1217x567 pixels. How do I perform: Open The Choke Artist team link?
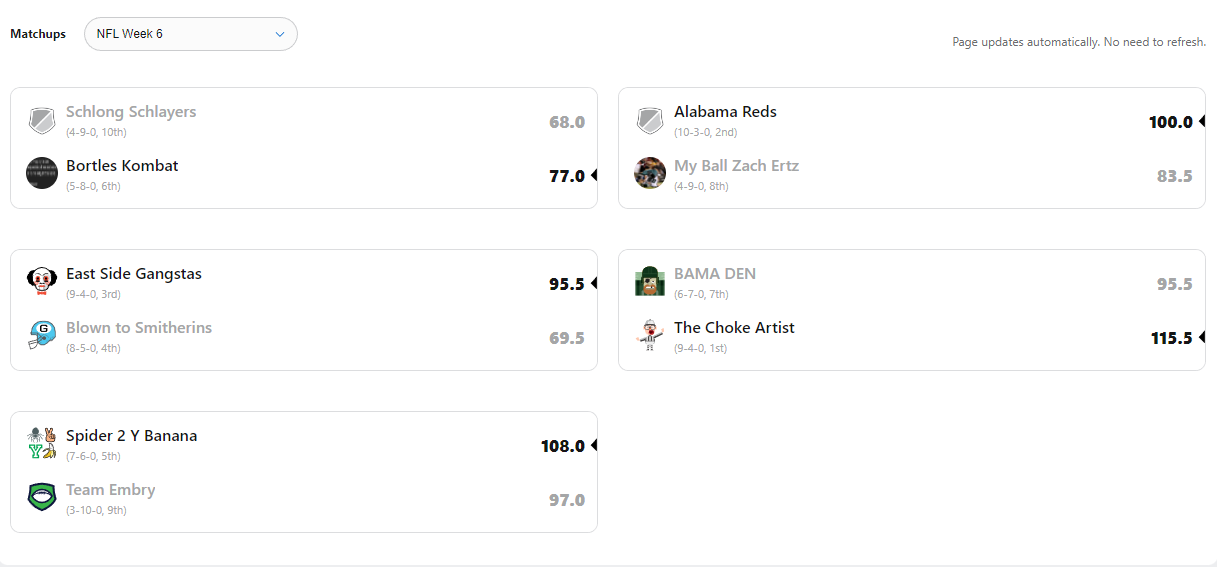point(734,328)
